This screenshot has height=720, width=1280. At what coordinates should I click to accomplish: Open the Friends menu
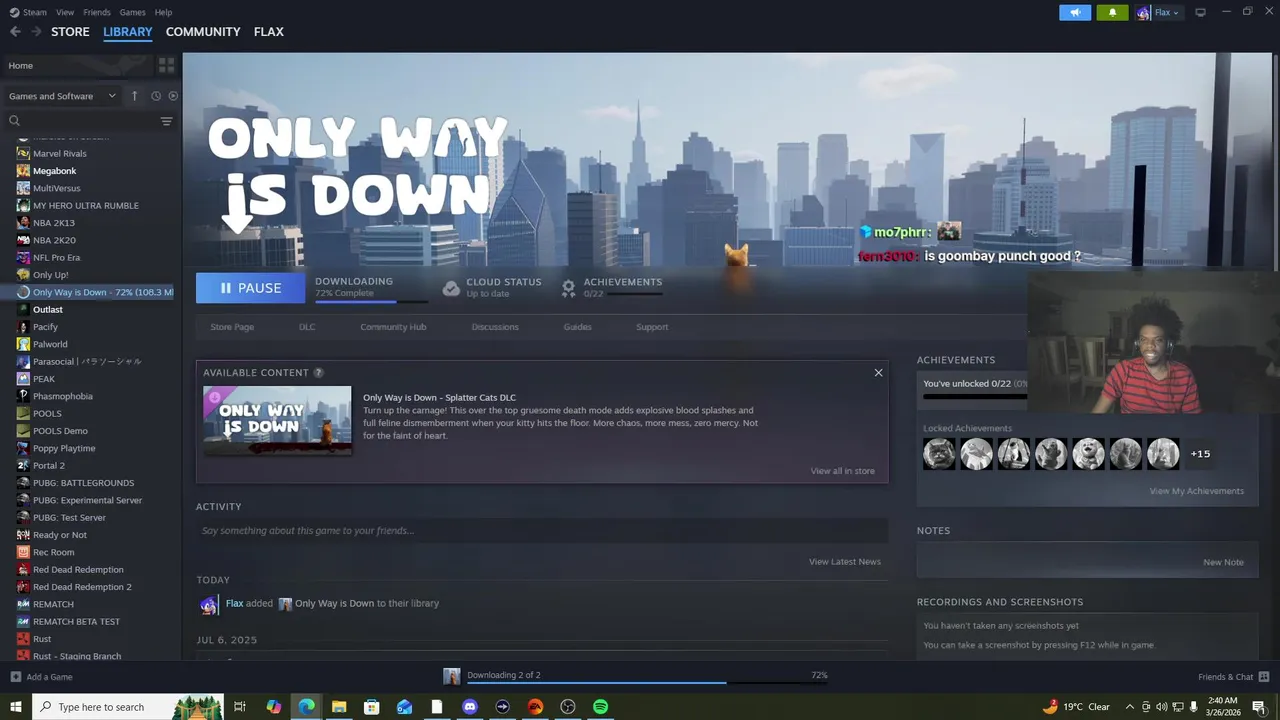coord(97,12)
